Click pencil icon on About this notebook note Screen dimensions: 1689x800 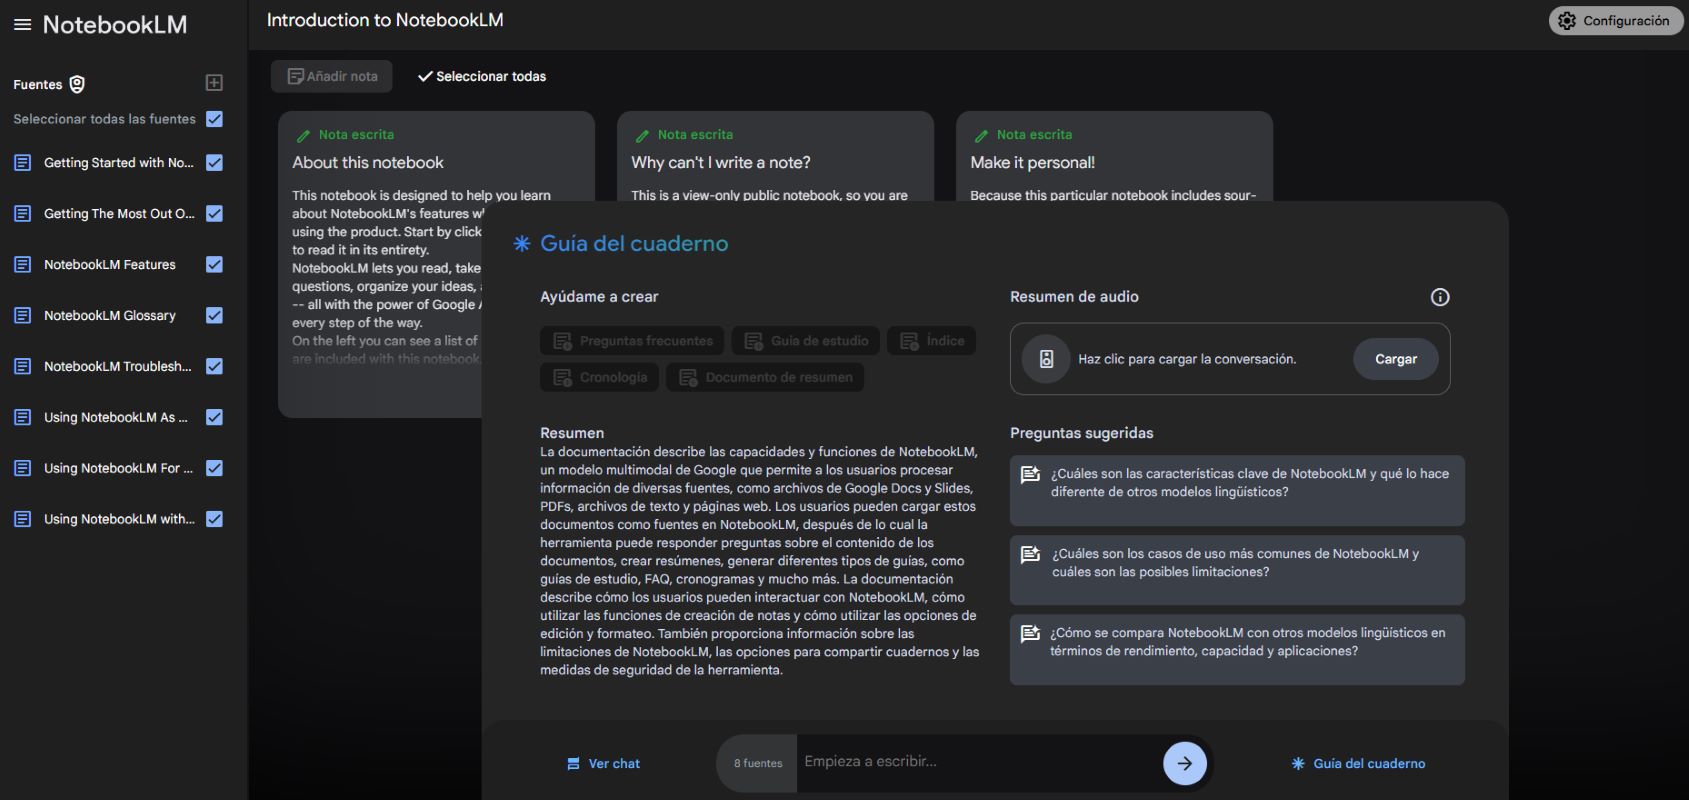click(303, 135)
